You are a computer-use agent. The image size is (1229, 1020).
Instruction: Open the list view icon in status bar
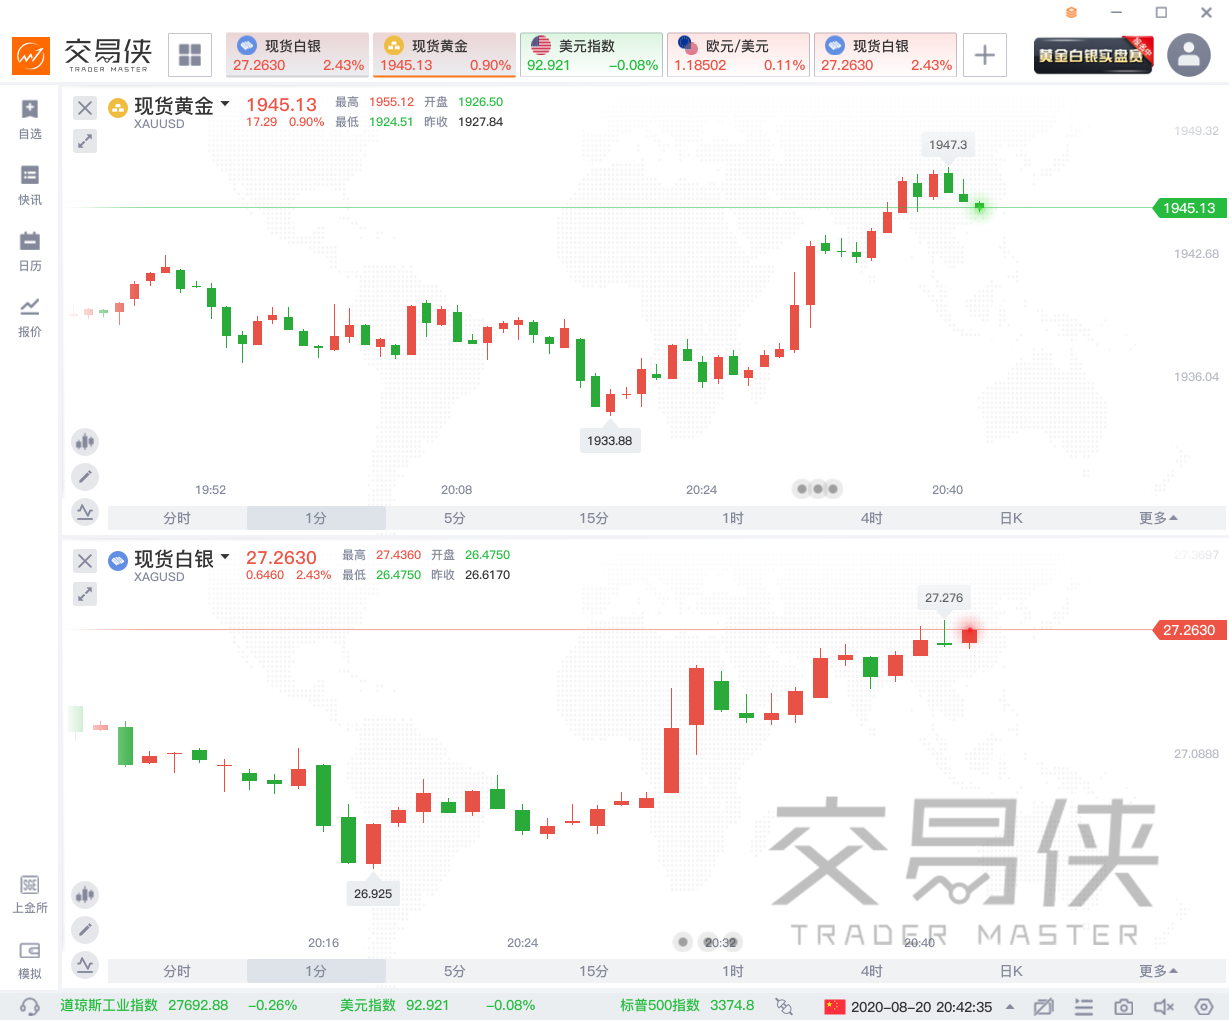(x=1084, y=1006)
